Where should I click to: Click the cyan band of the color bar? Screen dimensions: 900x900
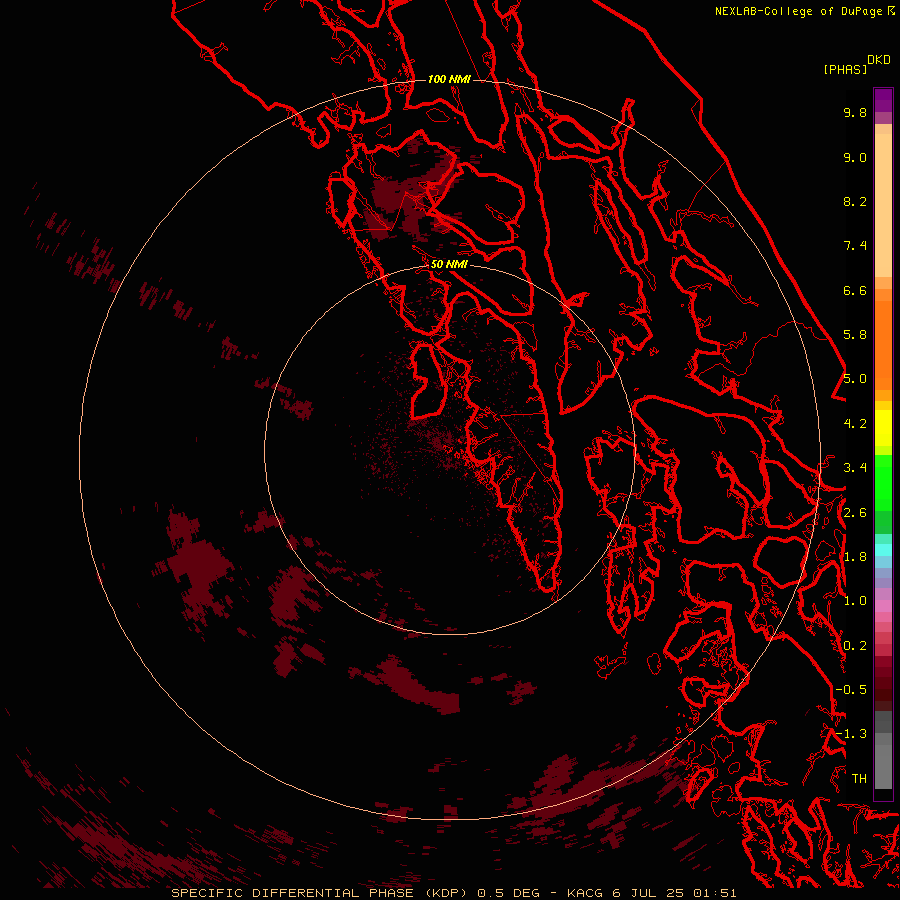883,550
